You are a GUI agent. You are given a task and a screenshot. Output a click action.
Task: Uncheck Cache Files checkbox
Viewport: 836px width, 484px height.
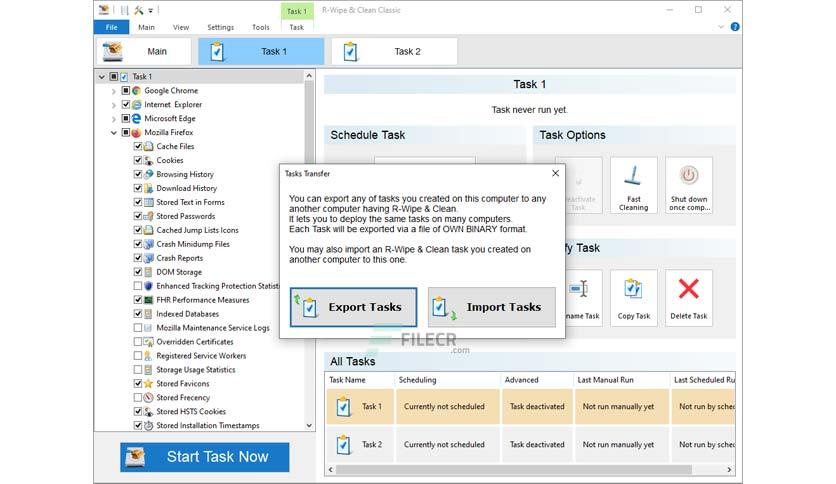pyautogui.click(x=138, y=146)
